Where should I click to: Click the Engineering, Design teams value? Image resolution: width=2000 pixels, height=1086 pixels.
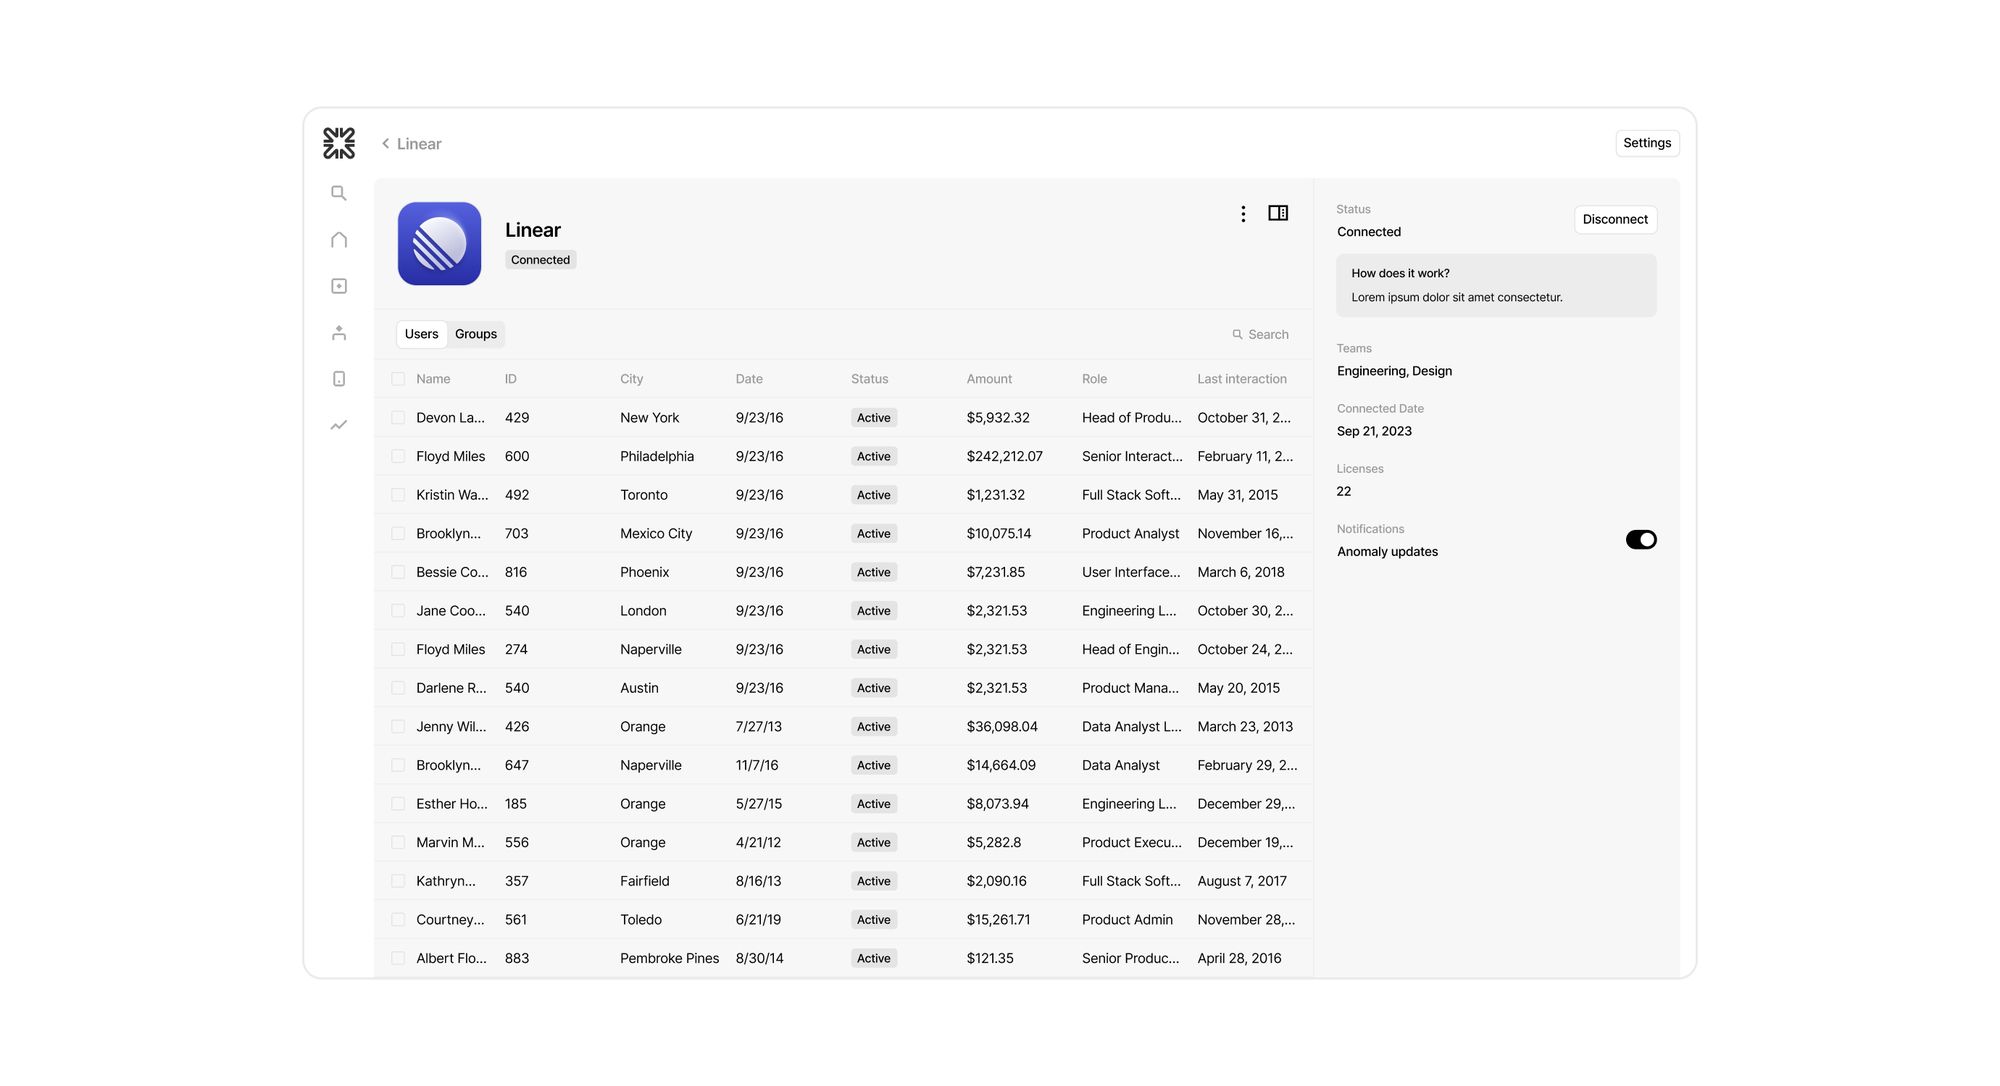[x=1394, y=371]
